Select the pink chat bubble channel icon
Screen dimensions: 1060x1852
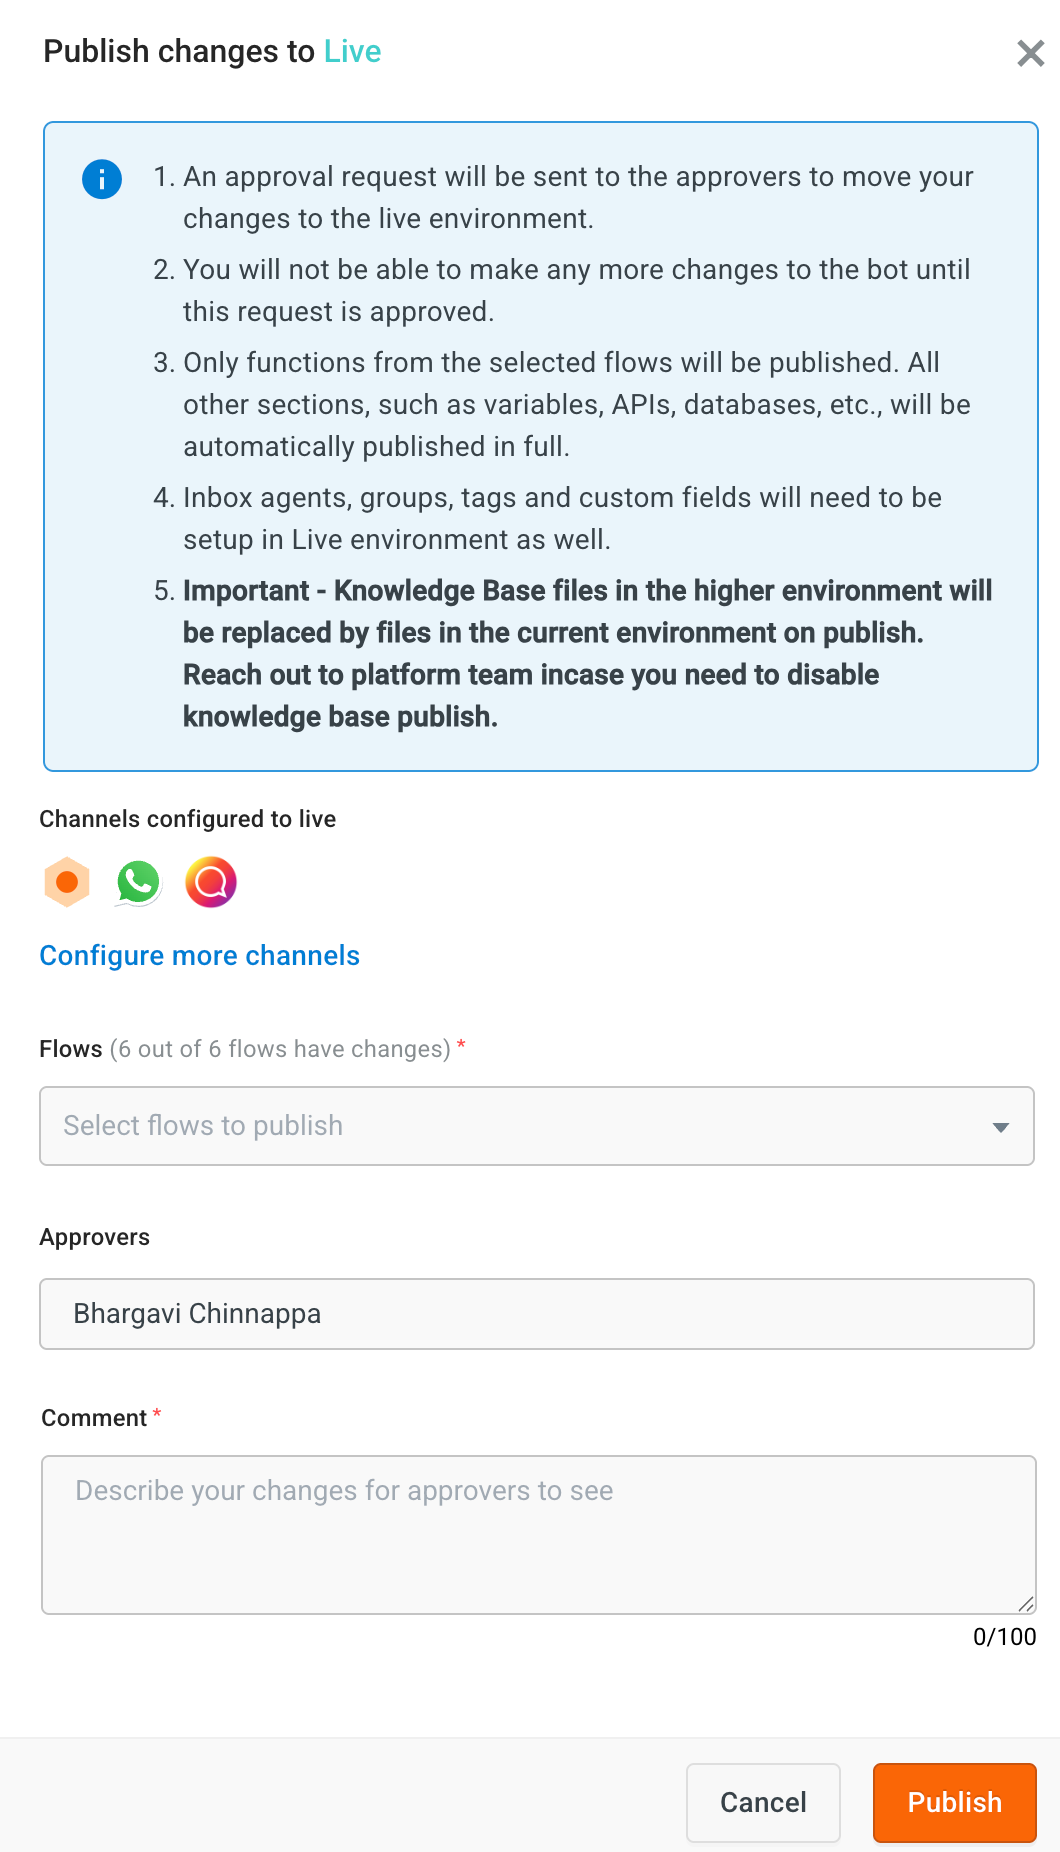point(211,882)
